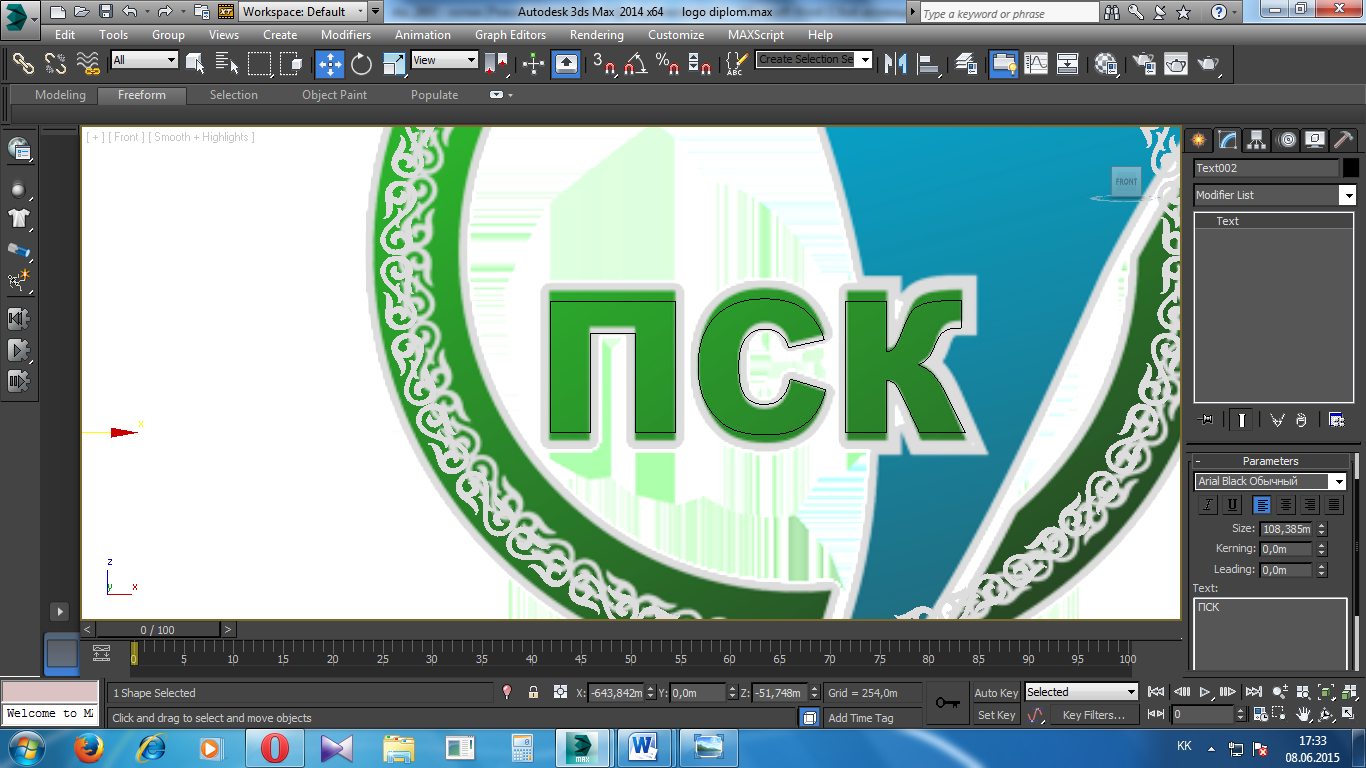Click the Set Key button
The image size is (1366, 768).
tap(996, 715)
